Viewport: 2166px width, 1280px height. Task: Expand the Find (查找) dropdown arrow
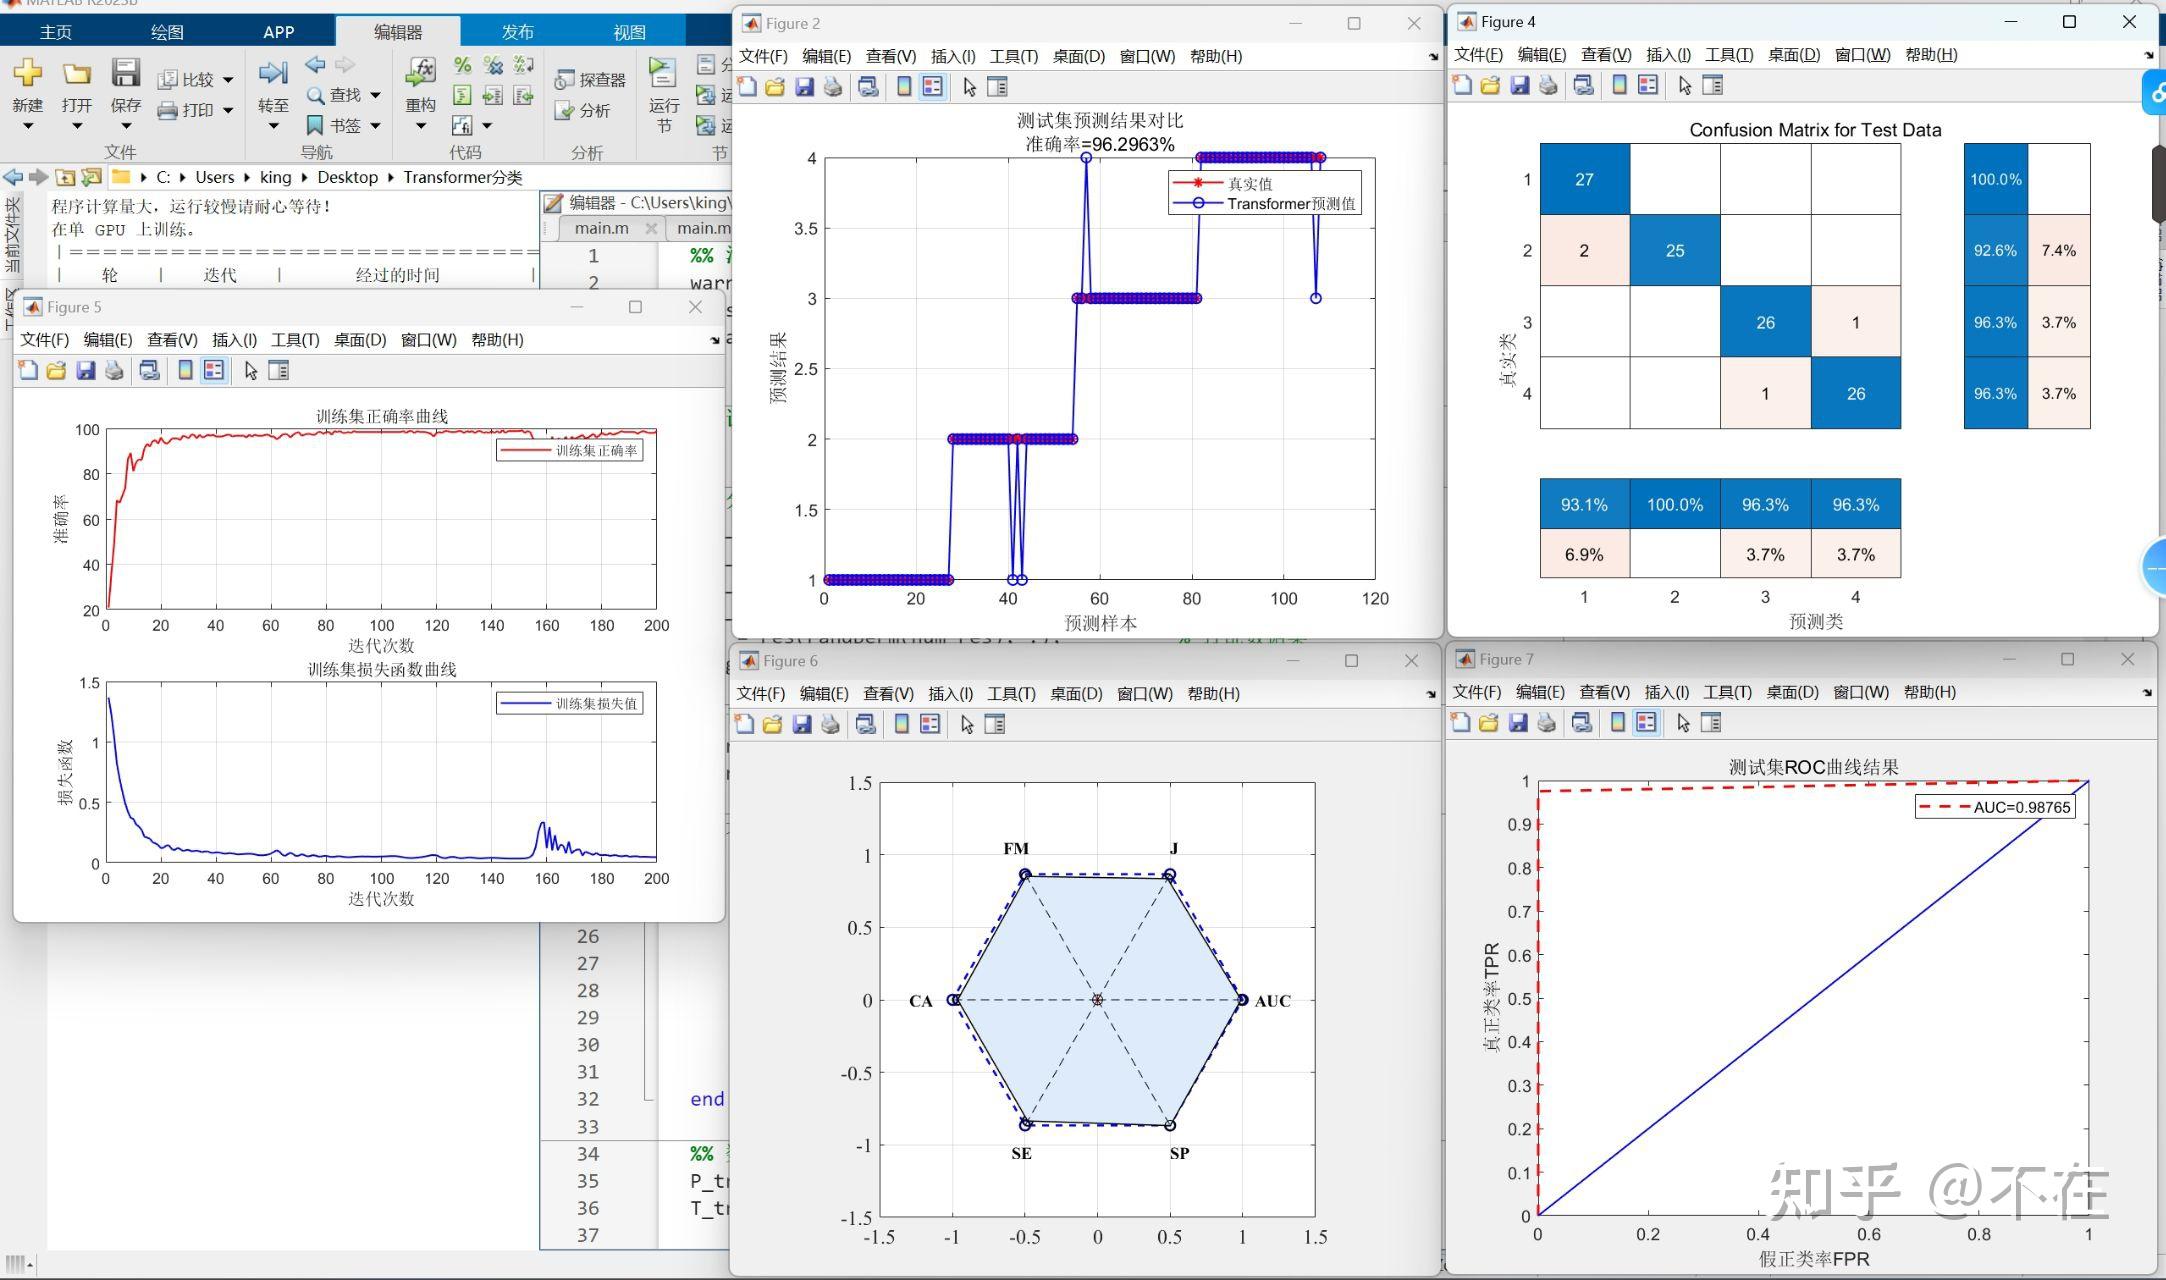click(376, 95)
